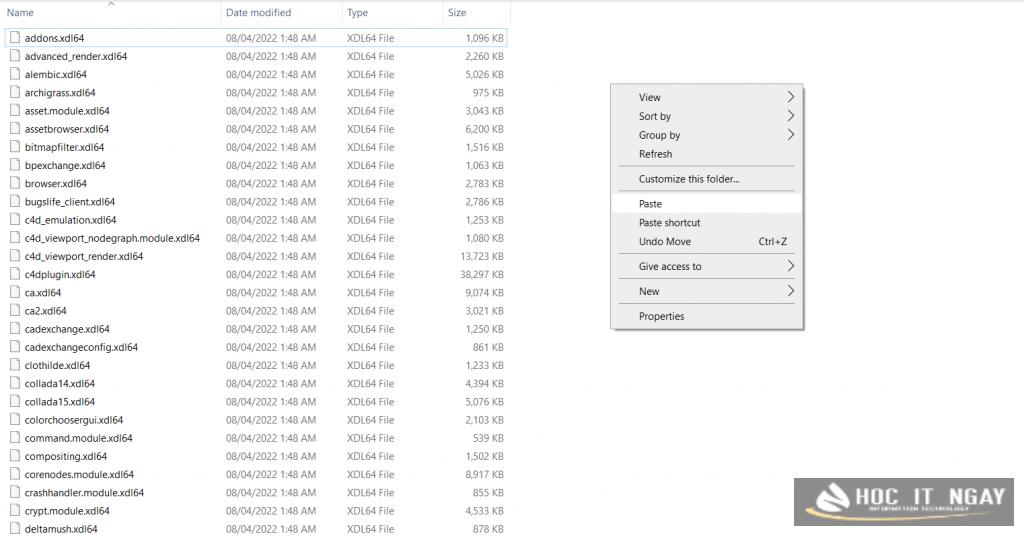The height and width of the screenshot is (536, 1024).
Task: Click the 38,297 KB size cell
Action: point(482,274)
